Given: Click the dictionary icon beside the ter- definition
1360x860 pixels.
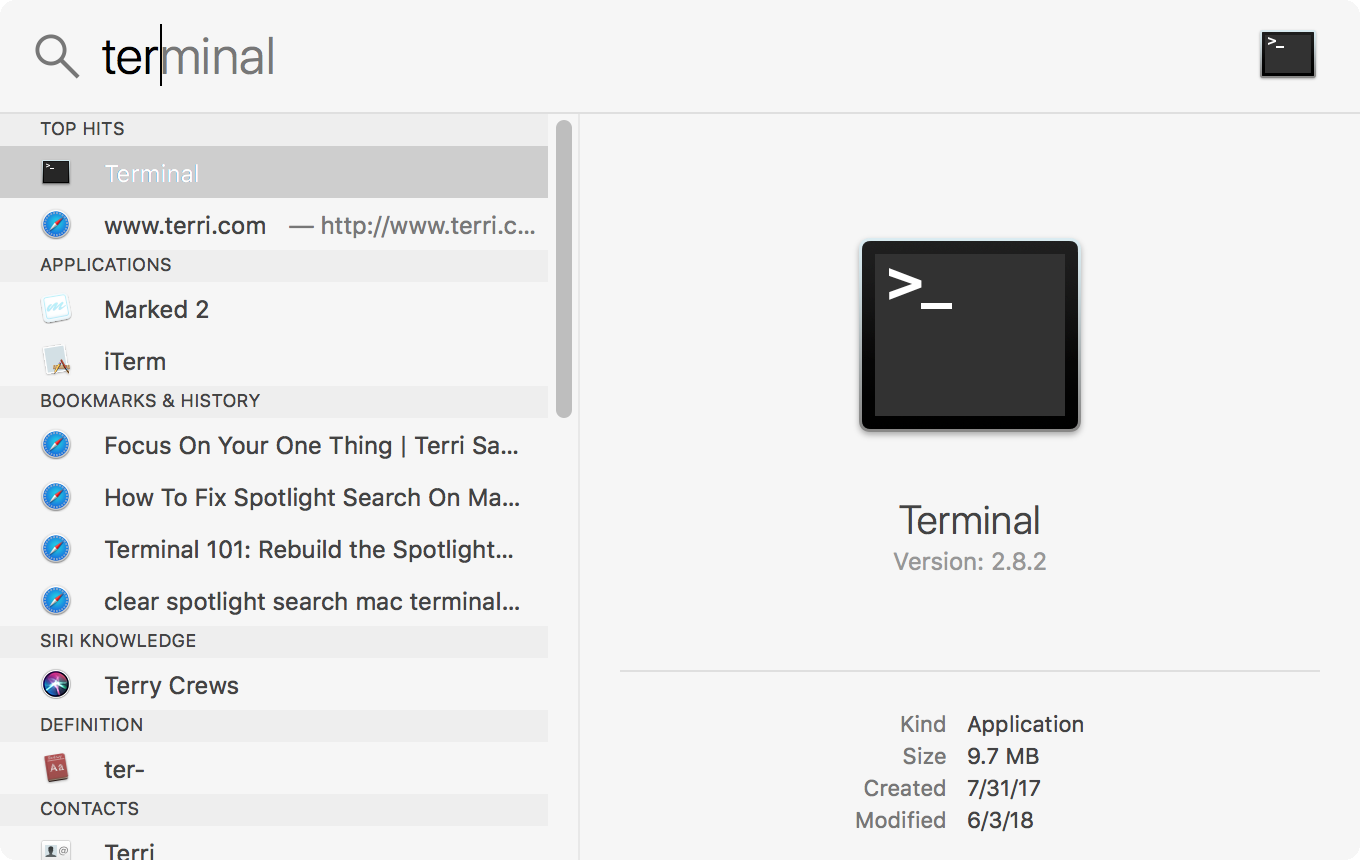Looking at the screenshot, I should pos(56,769).
